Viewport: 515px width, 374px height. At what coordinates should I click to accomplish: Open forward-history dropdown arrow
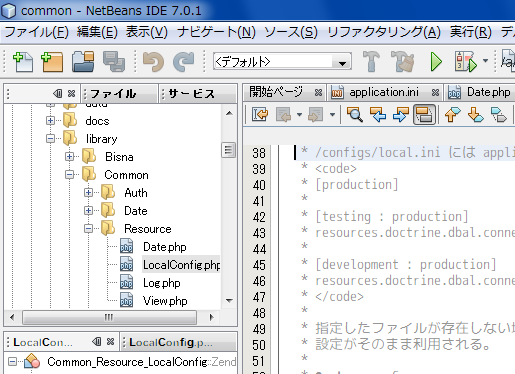[332, 115]
